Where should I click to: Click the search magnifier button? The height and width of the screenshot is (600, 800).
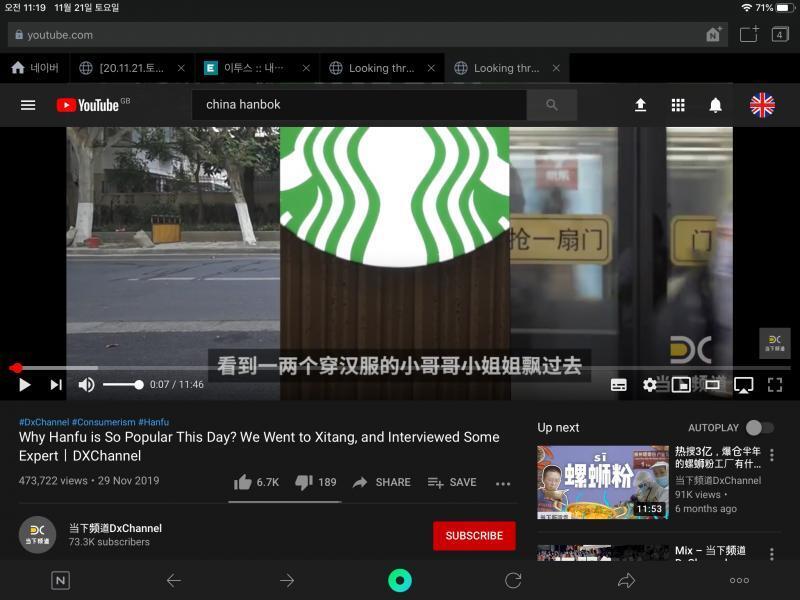click(552, 105)
